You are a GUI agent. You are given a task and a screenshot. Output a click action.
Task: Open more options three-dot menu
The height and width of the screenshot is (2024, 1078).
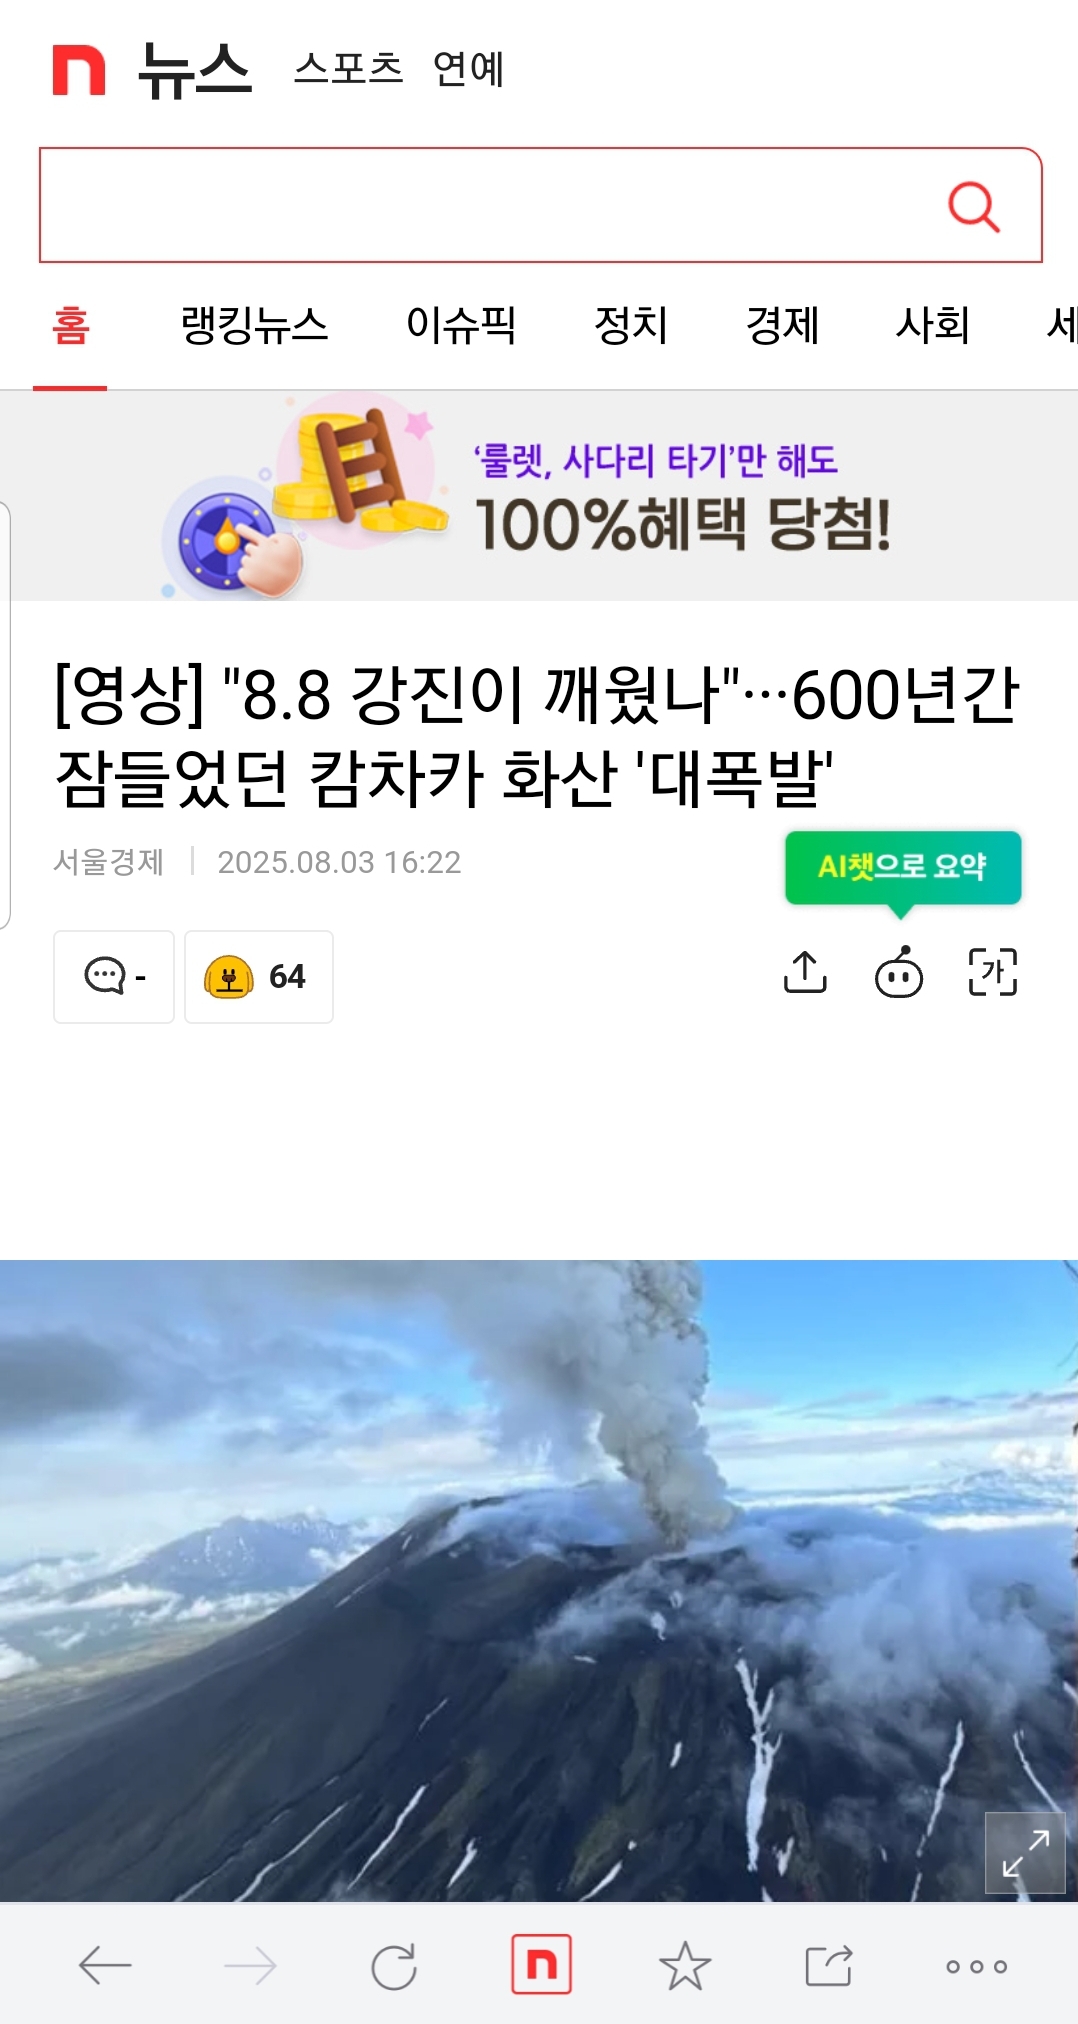976,1966
